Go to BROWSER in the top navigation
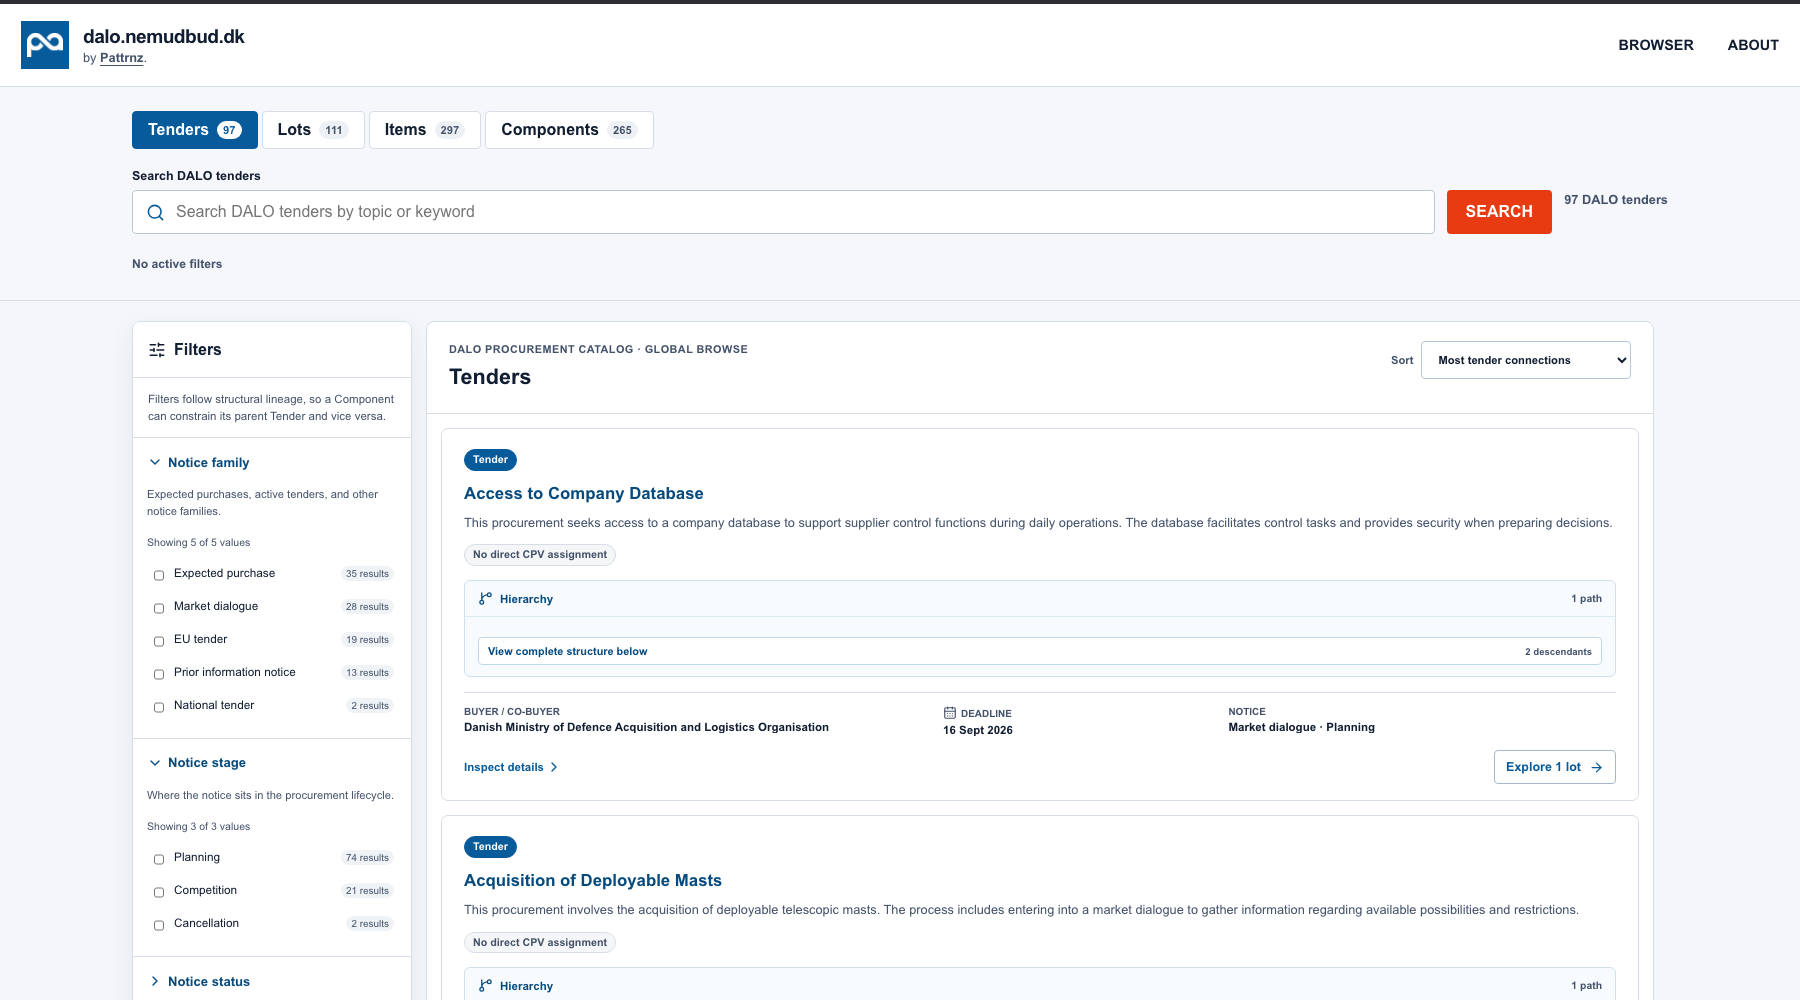The image size is (1800, 1000). coord(1656,45)
